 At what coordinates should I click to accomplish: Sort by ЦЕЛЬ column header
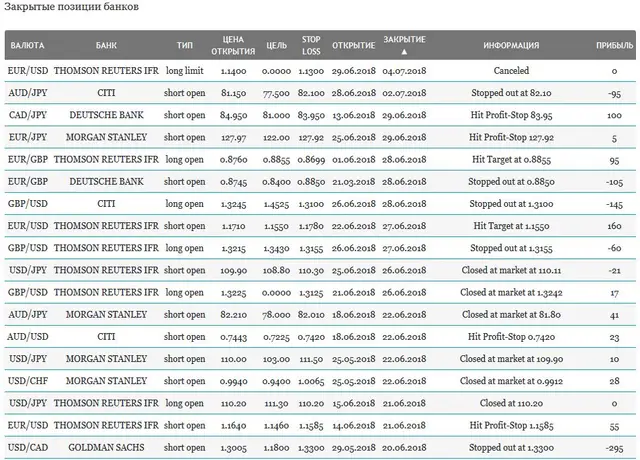point(276,45)
